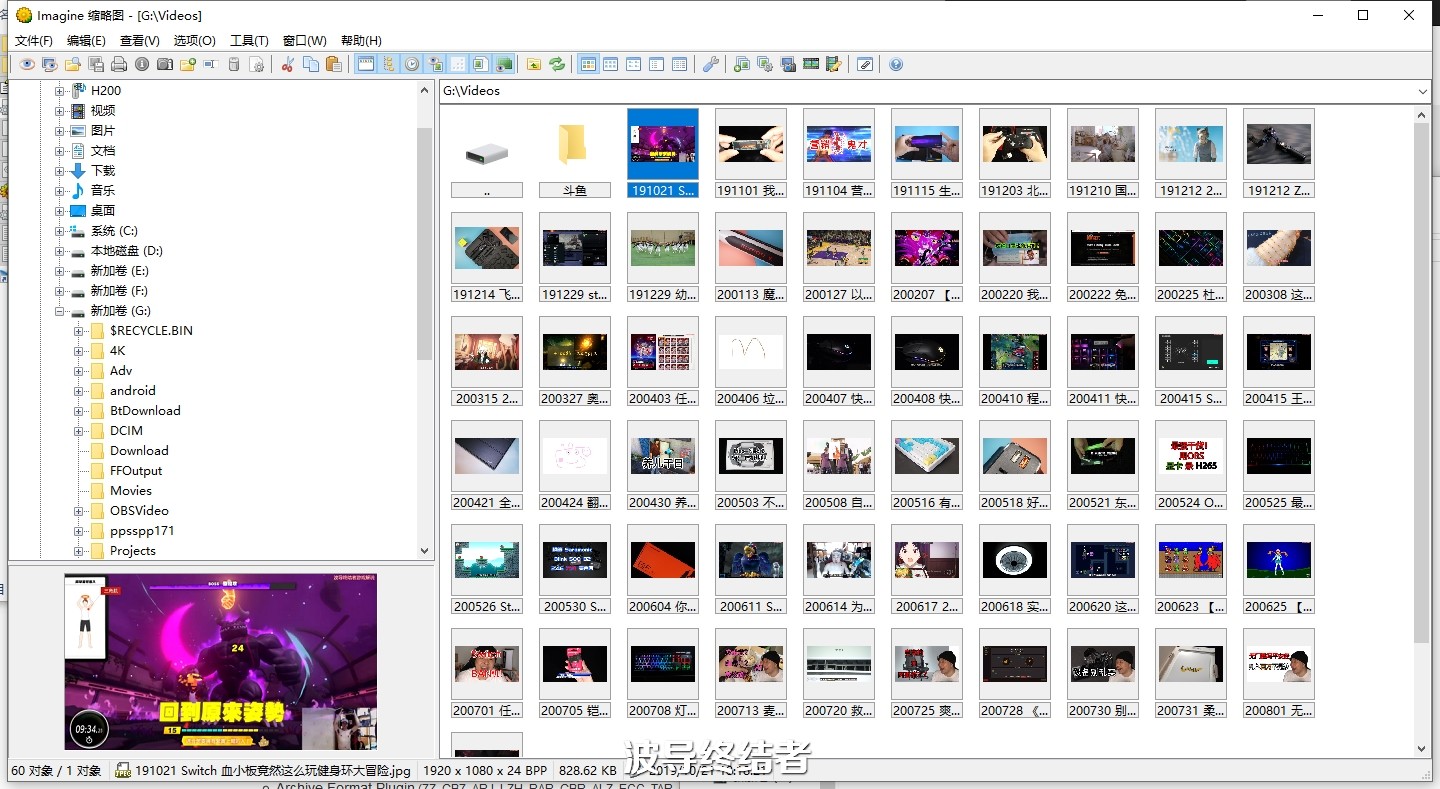Select the 斗鱼 folder thumbnail

(x=575, y=154)
